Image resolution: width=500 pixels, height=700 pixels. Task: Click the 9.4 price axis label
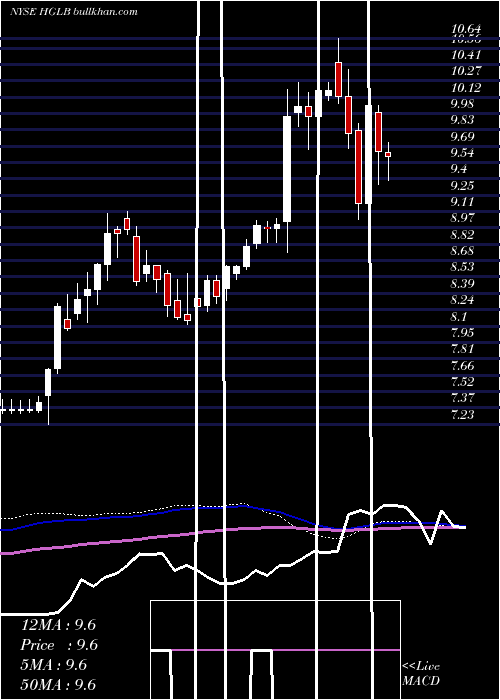[459, 169]
